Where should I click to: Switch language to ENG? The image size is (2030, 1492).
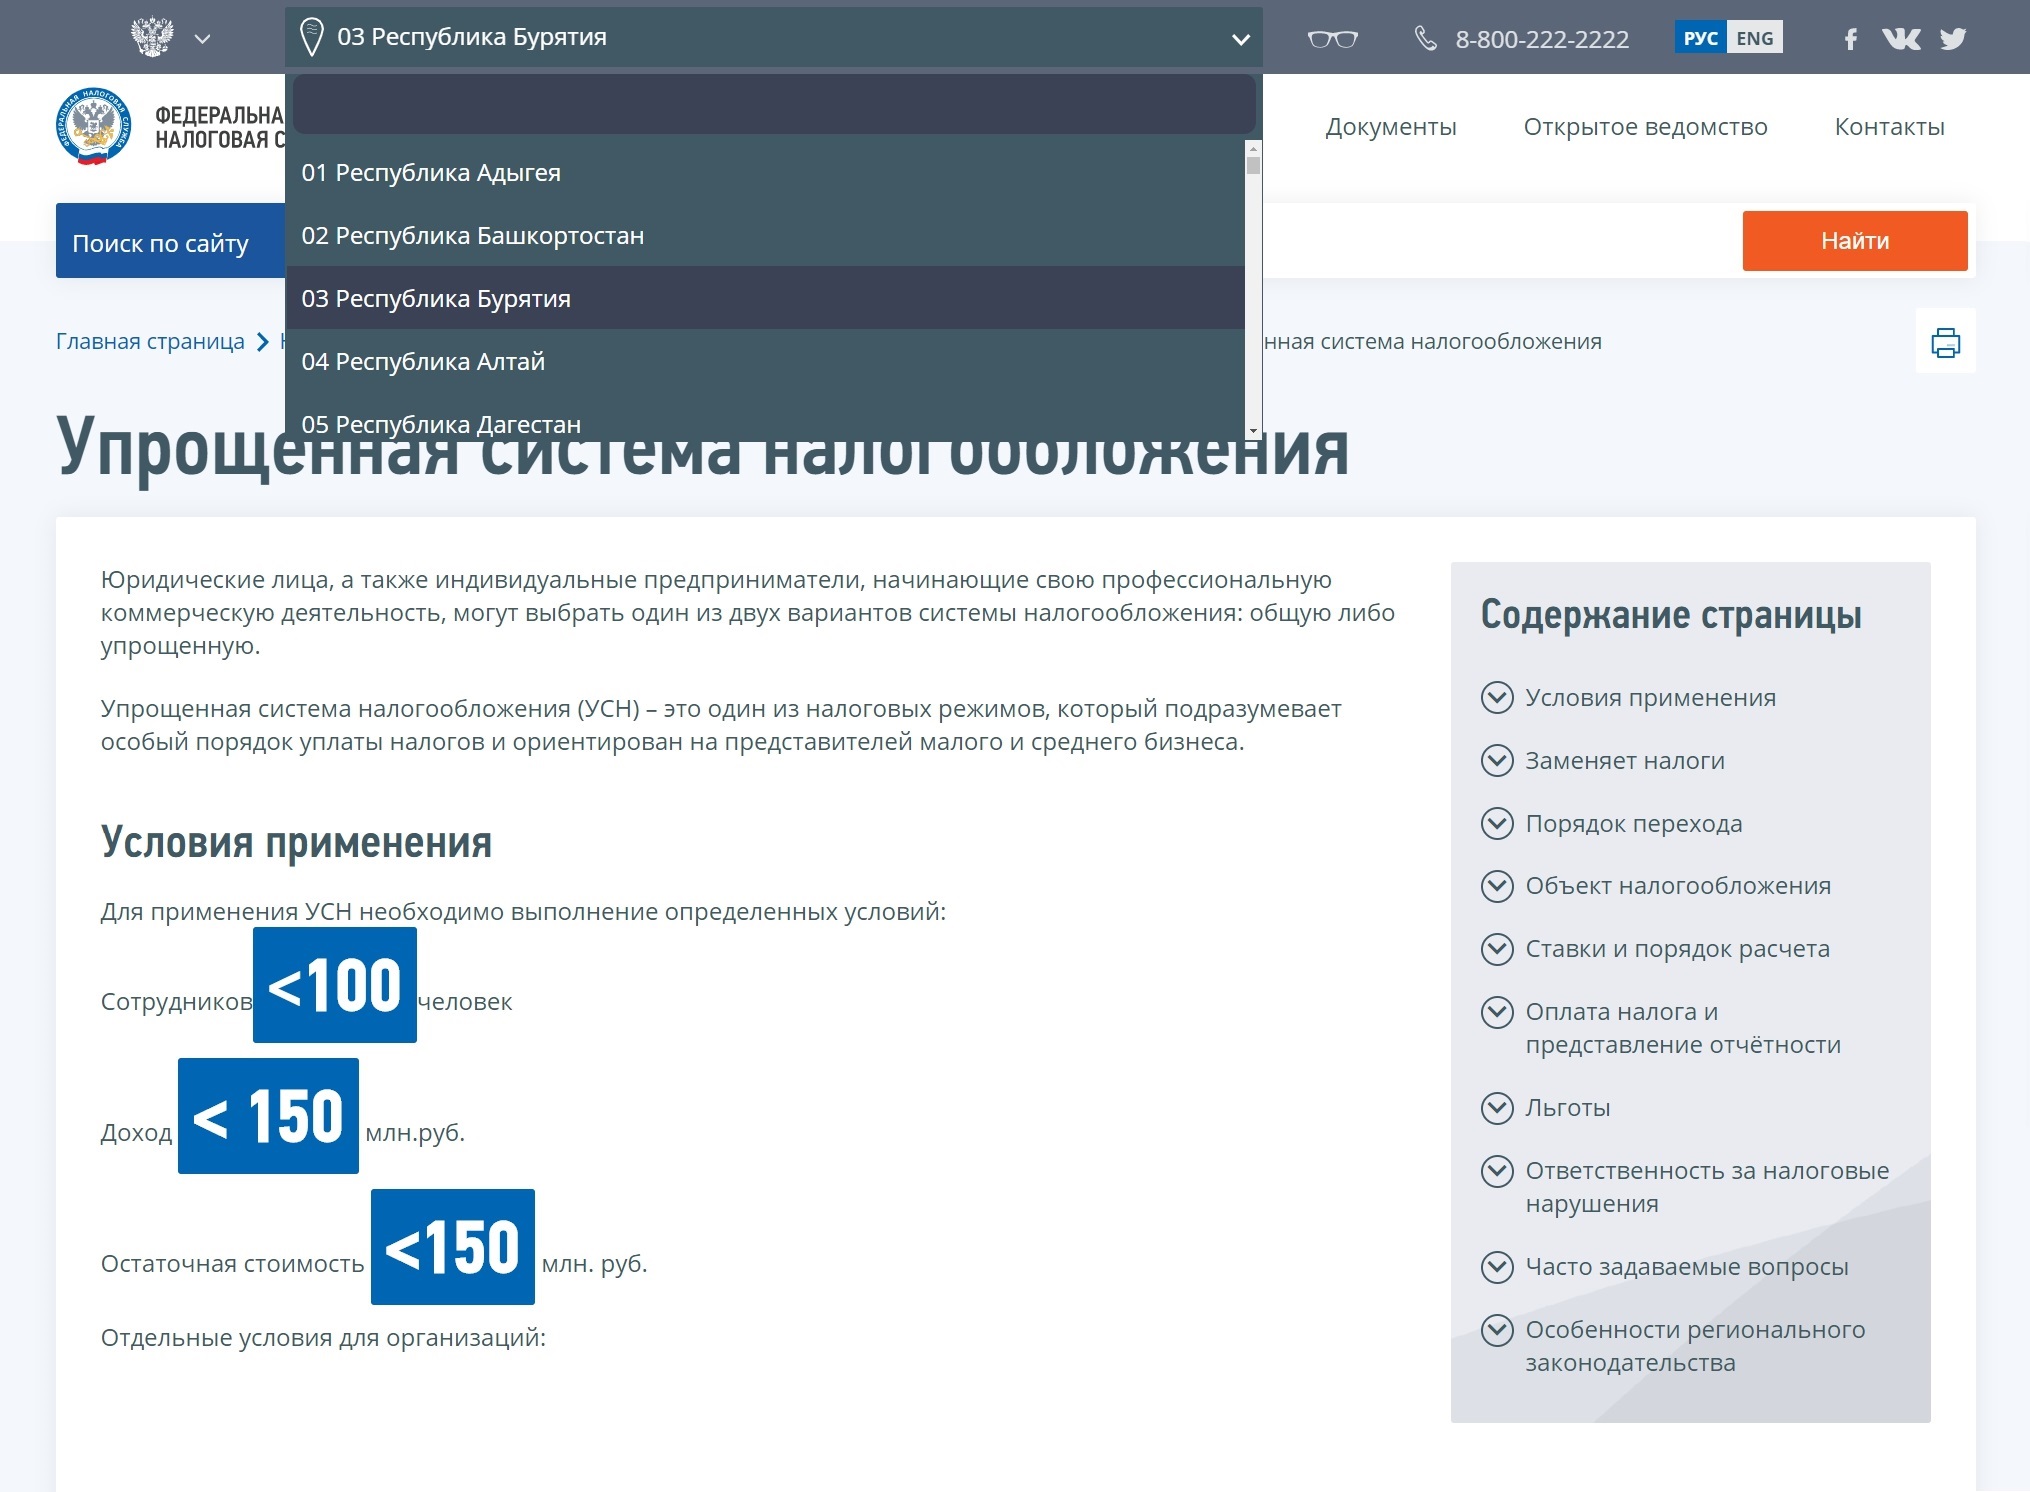pos(1755,38)
